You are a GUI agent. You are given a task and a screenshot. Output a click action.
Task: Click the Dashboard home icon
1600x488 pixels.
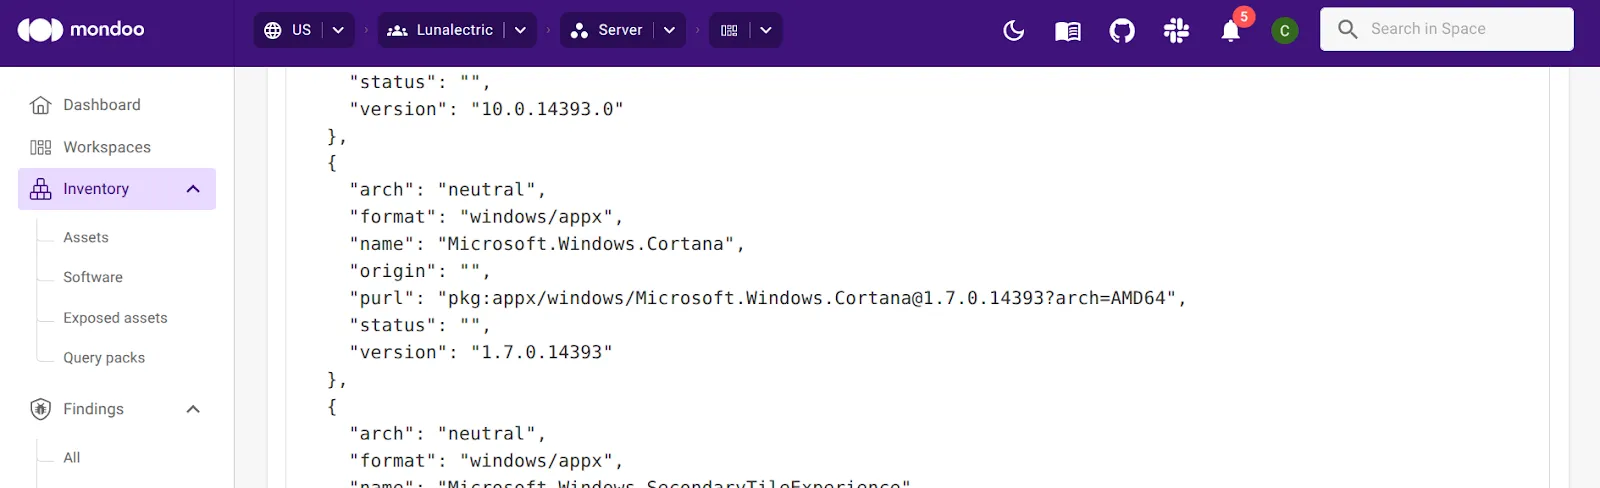point(41,105)
